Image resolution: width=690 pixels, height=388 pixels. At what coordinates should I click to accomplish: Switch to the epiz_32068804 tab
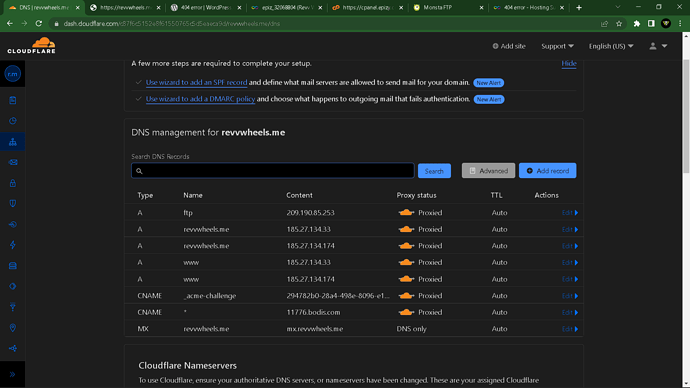[286, 7]
